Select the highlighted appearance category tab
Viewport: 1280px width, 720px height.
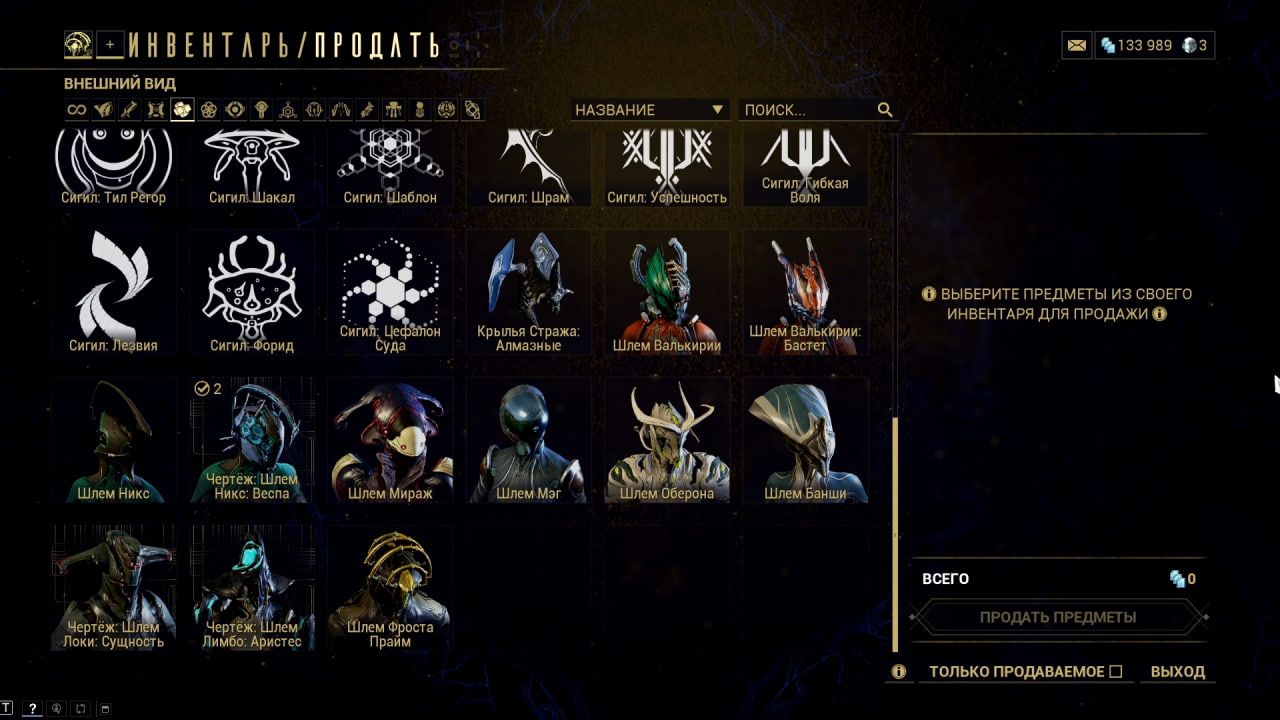pos(182,110)
